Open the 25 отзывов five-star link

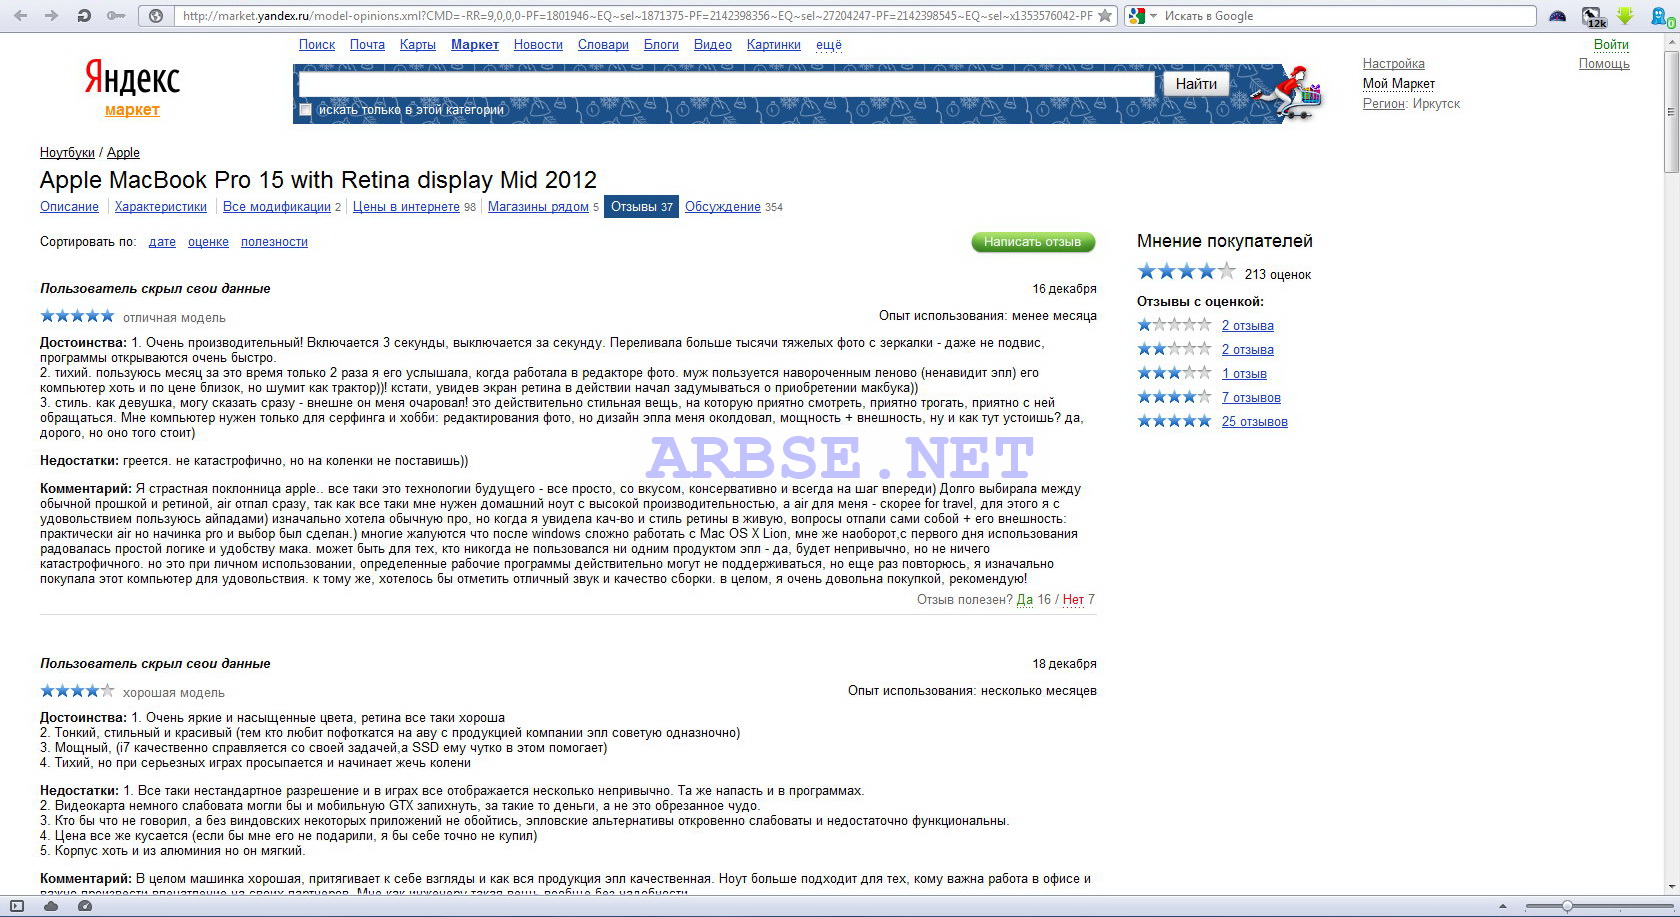(1254, 422)
